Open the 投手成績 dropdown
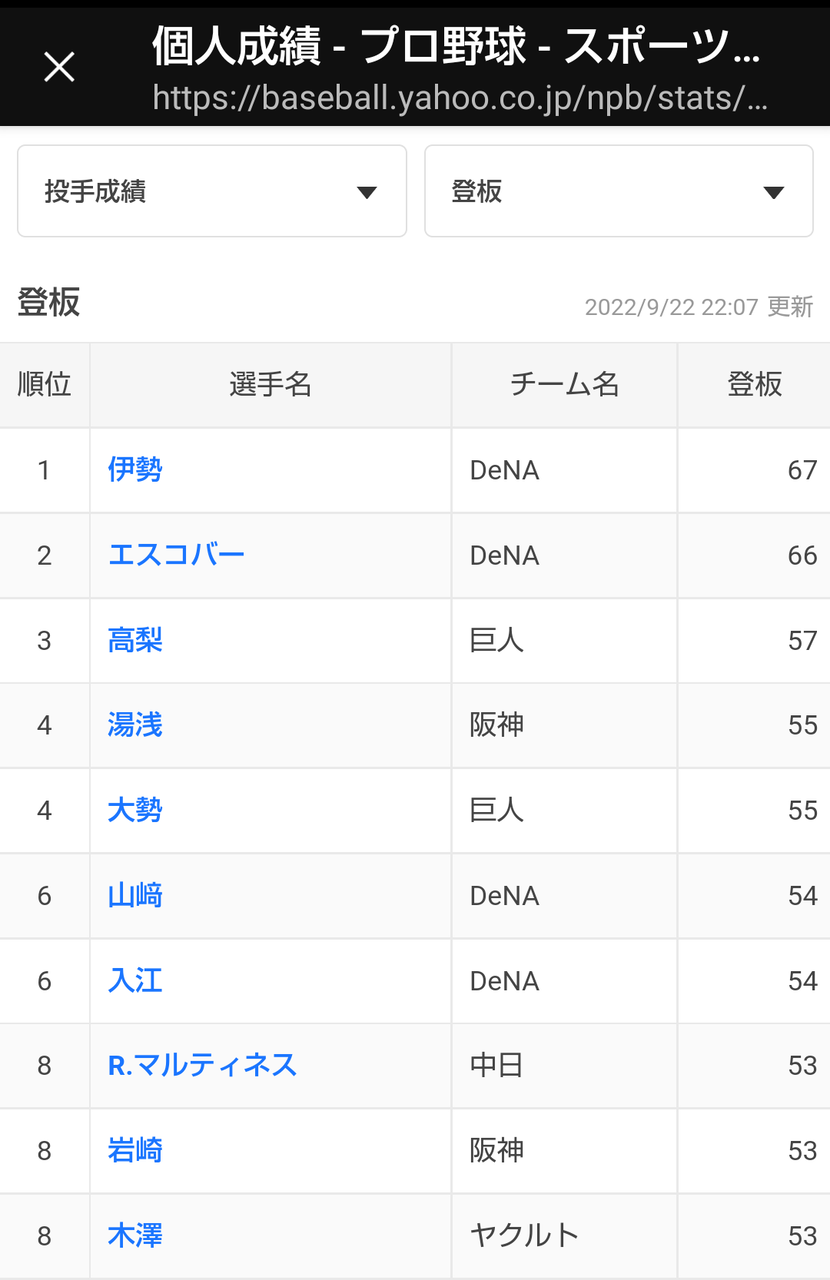This screenshot has width=830, height=1280. click(212, 191)
